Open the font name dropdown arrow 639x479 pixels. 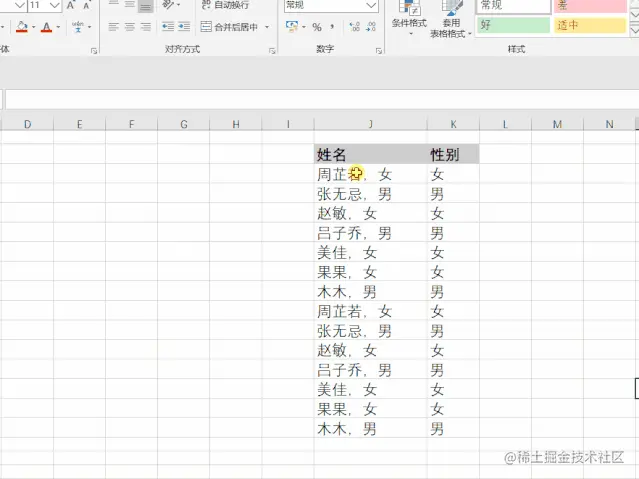coord(20,5)
